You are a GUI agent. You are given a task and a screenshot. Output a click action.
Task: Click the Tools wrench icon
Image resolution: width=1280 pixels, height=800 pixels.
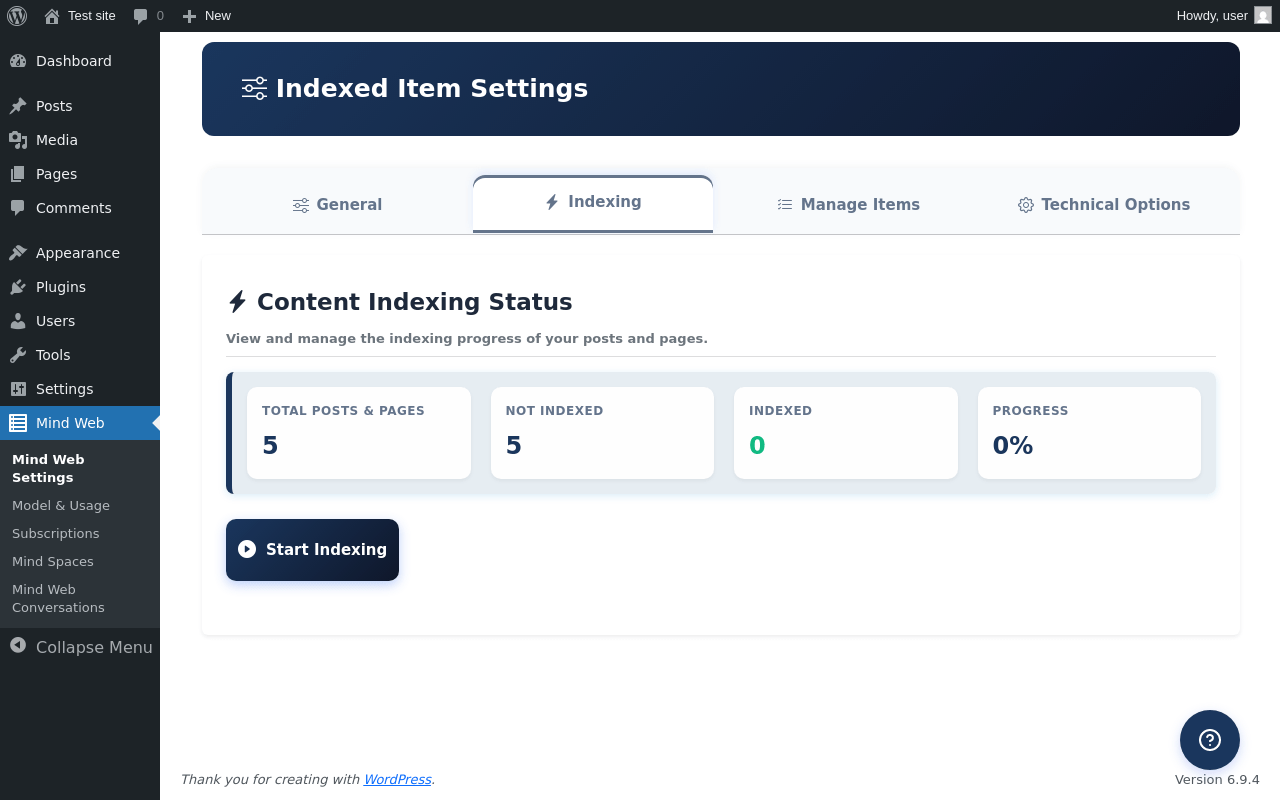pyautogui.click(x=18, y=355)
